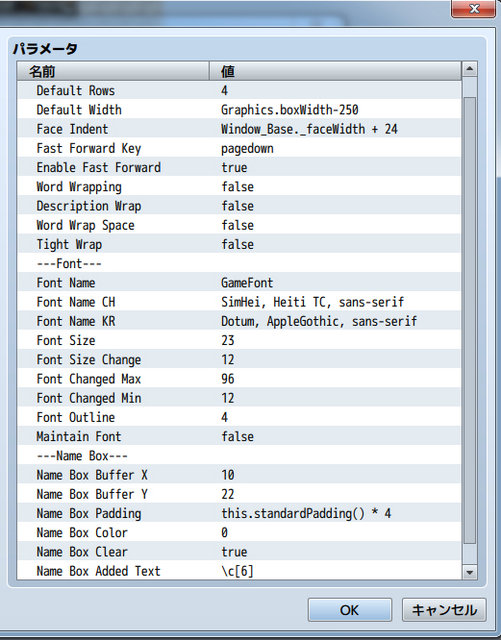Click the GameFont value cell

click(x=335, y=282)
